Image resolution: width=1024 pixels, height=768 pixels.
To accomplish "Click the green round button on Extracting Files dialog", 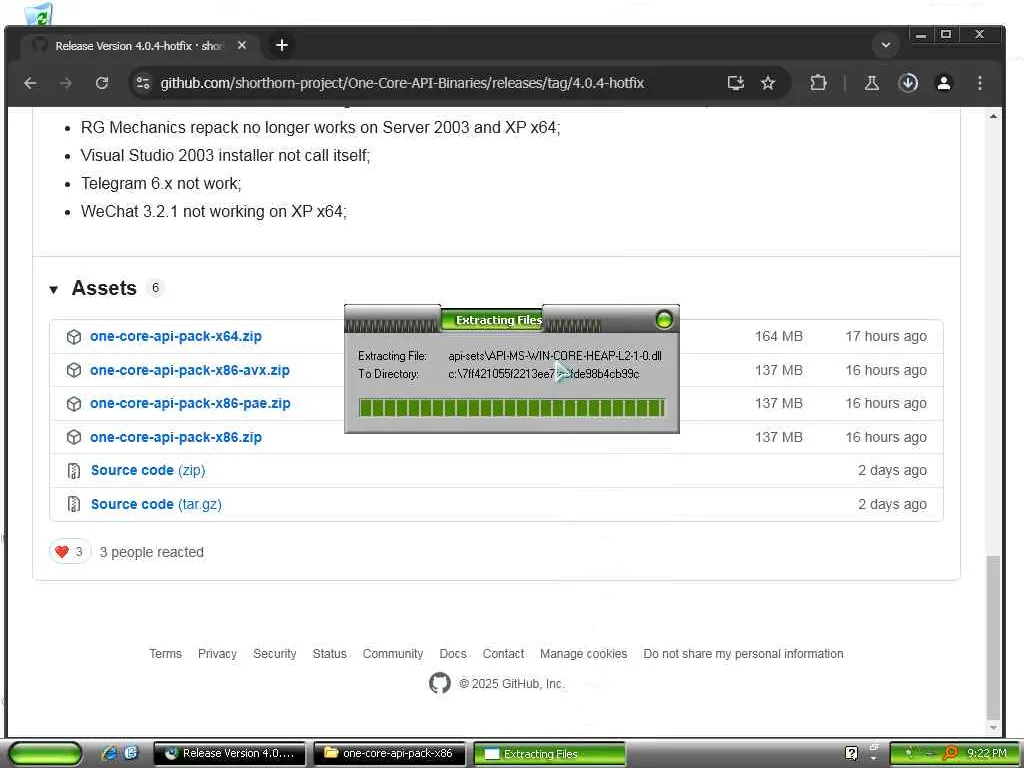I will pyautogui.click(x=664, y=319).
